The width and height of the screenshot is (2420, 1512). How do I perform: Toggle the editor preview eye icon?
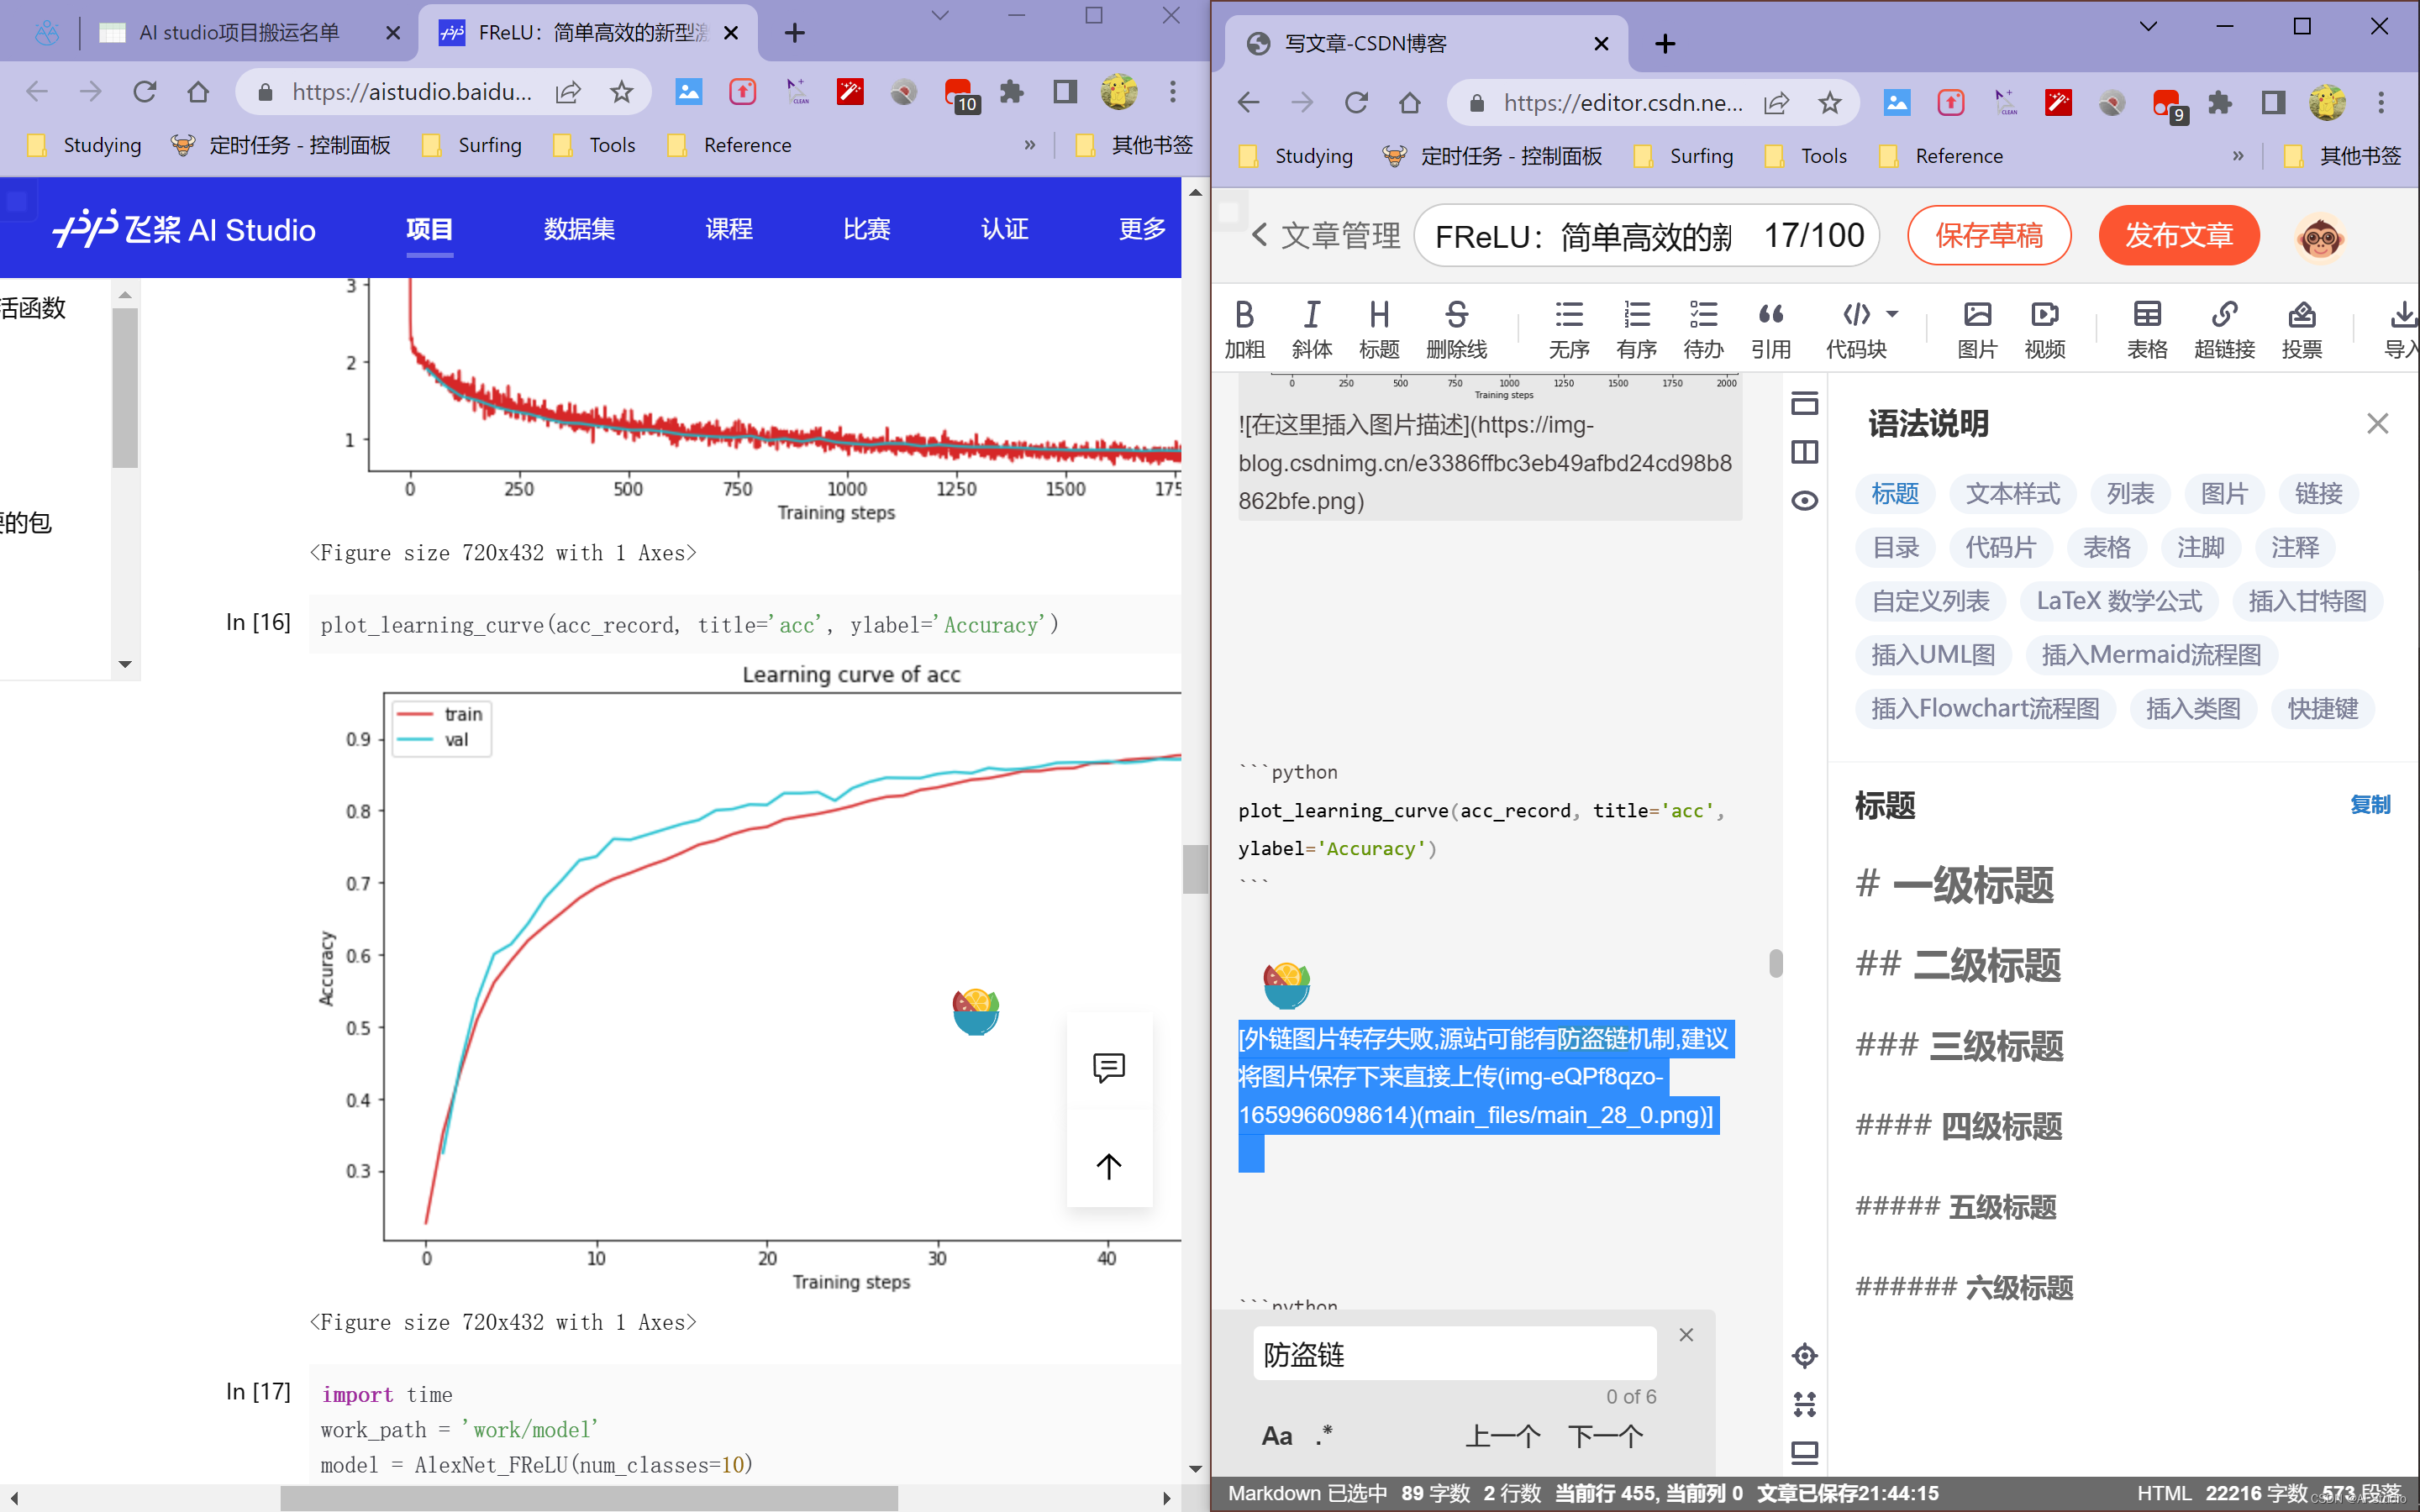coord(1804,500)
